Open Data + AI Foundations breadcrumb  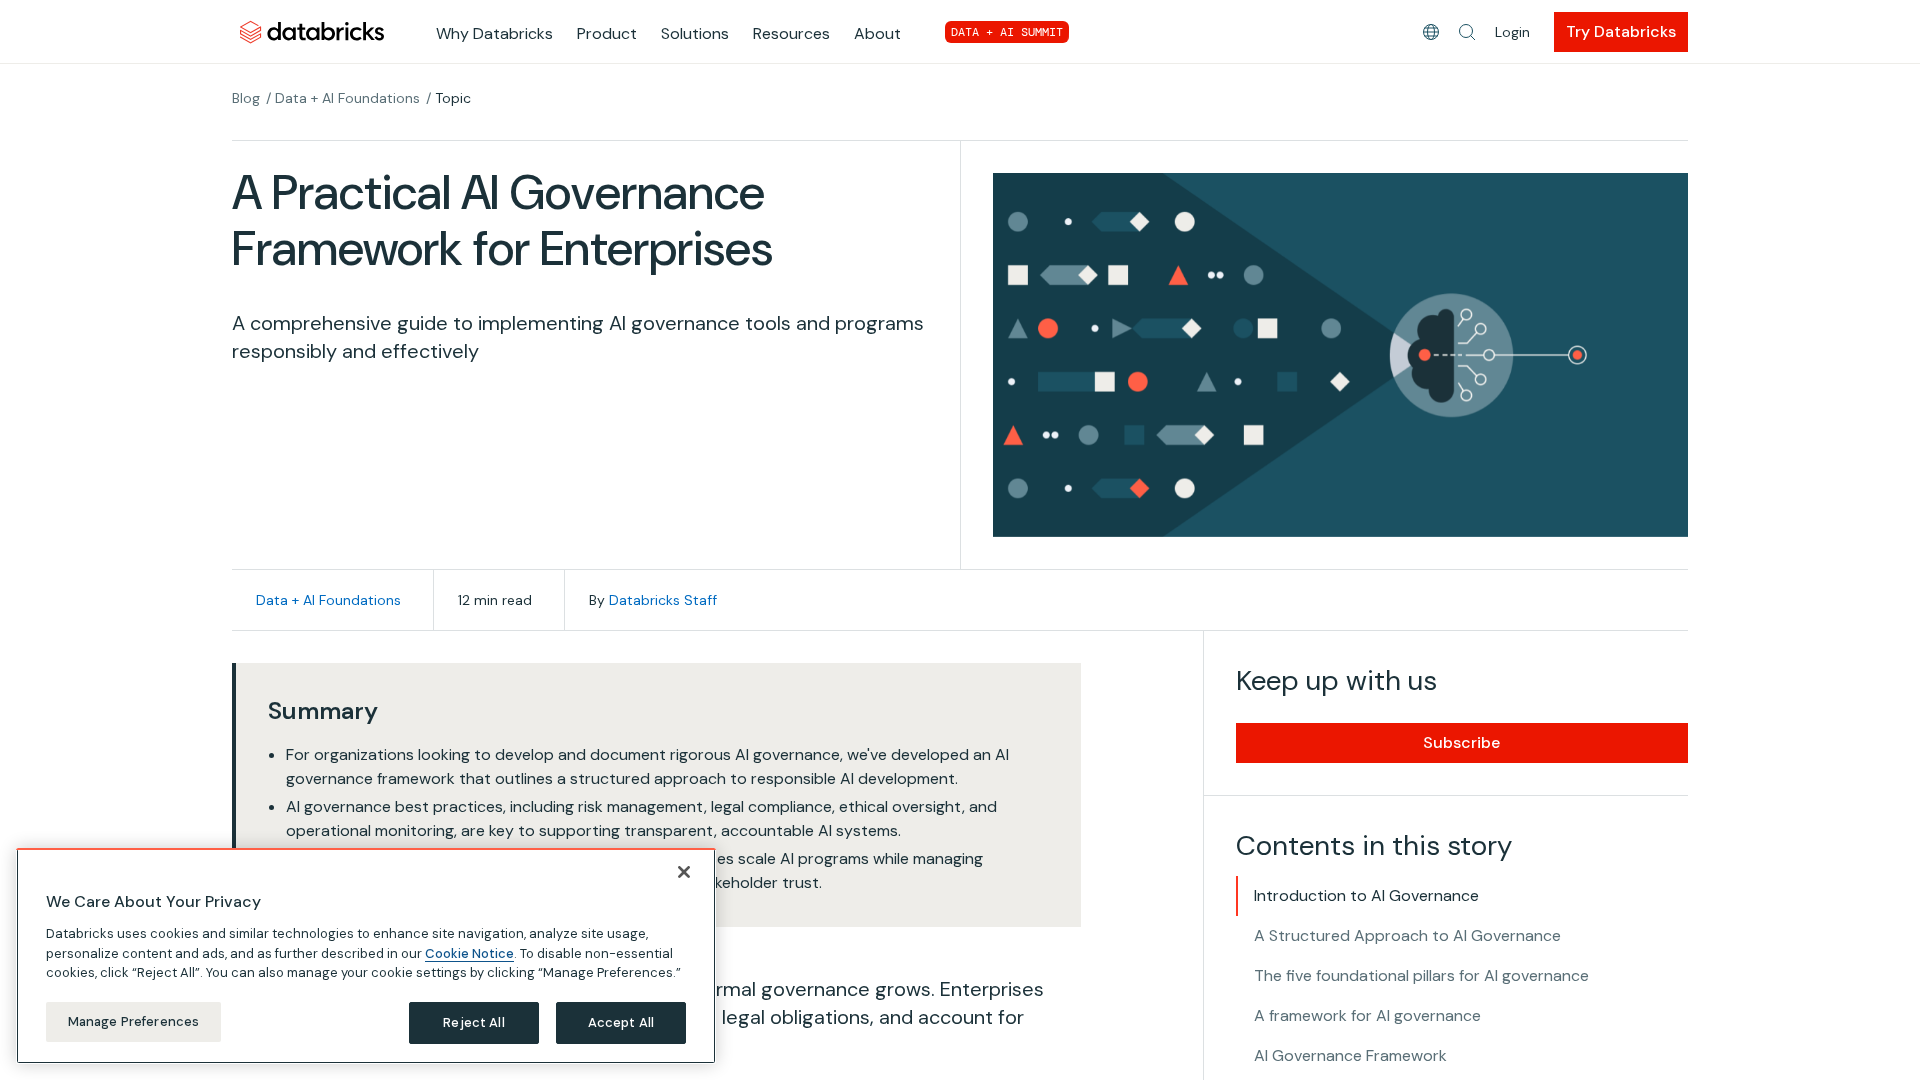[347, 98]
